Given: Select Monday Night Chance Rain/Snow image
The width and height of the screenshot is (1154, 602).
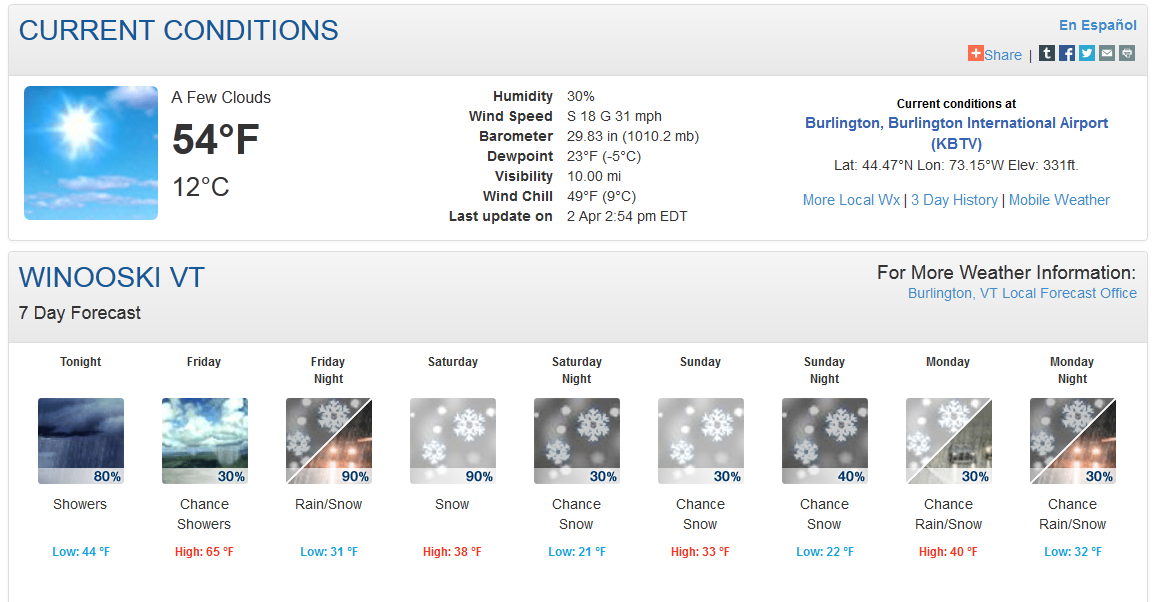Looking at the screenshot, I should 1073,441.
